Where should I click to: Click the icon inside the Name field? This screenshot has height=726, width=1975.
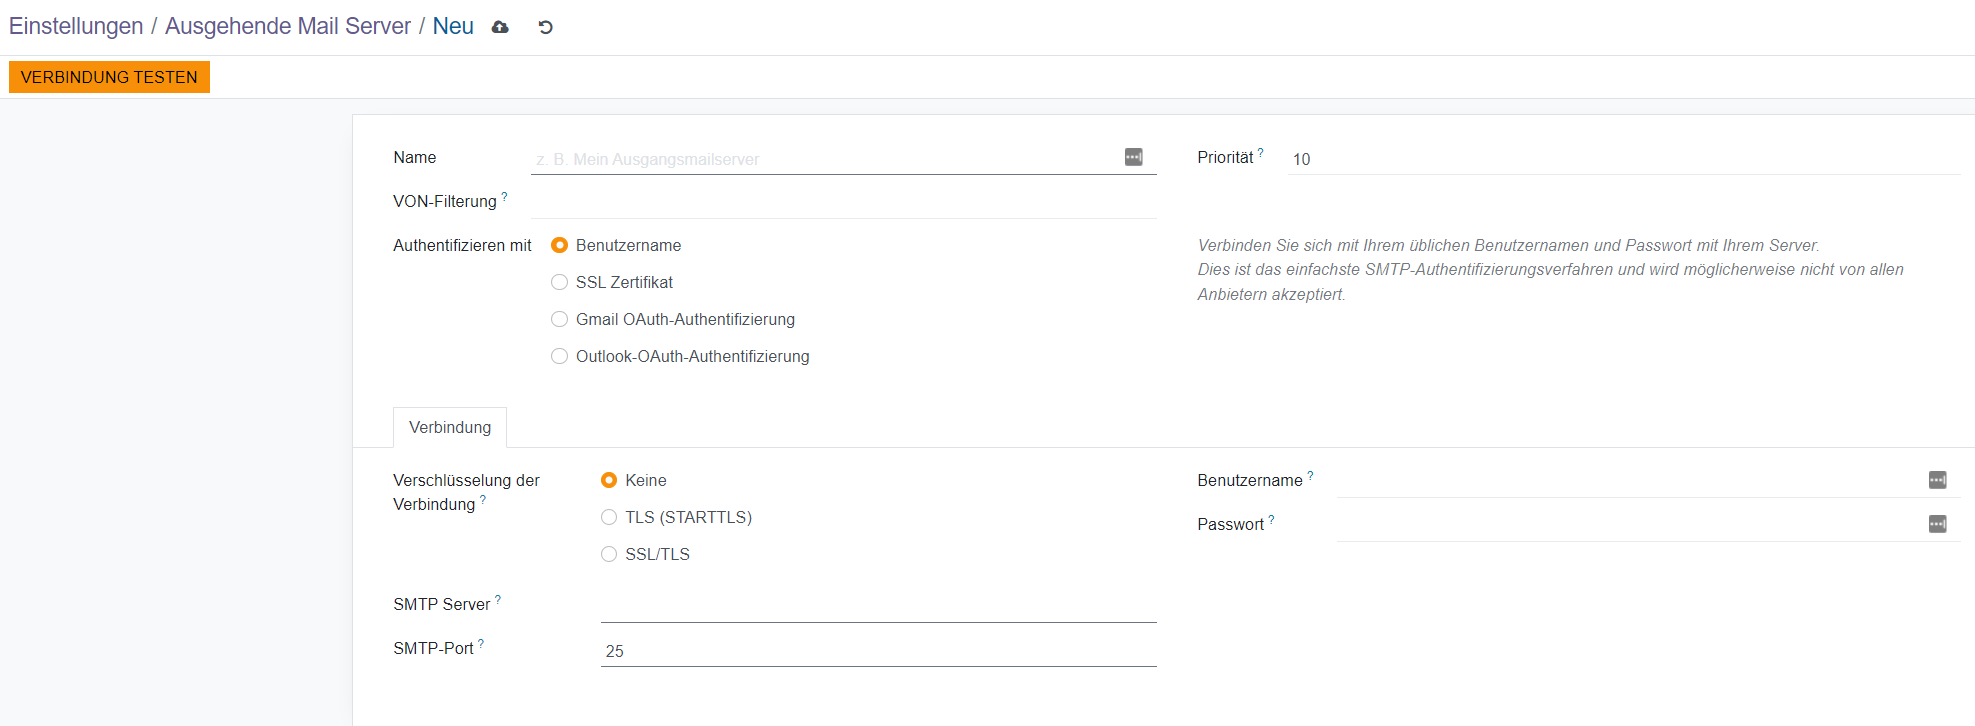click(x=1133, y=157)
